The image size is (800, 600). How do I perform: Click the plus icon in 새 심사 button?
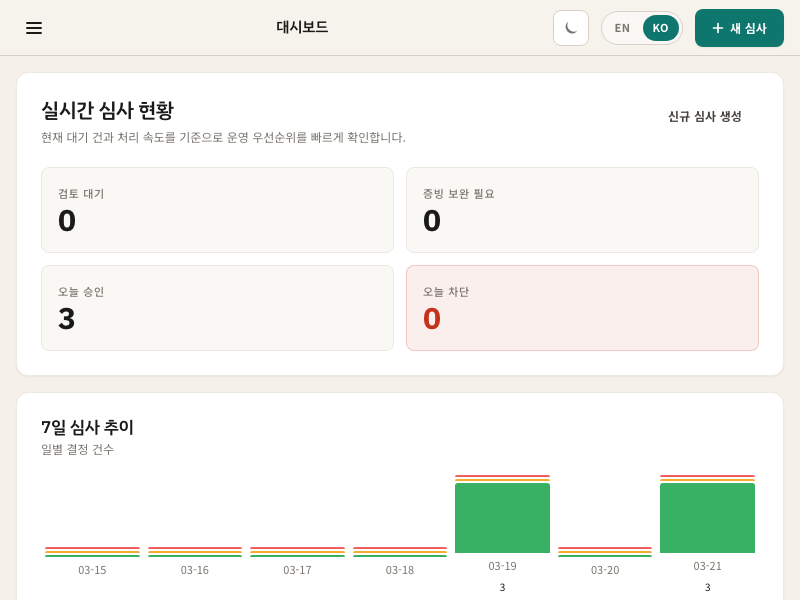(x=719, y=28)
